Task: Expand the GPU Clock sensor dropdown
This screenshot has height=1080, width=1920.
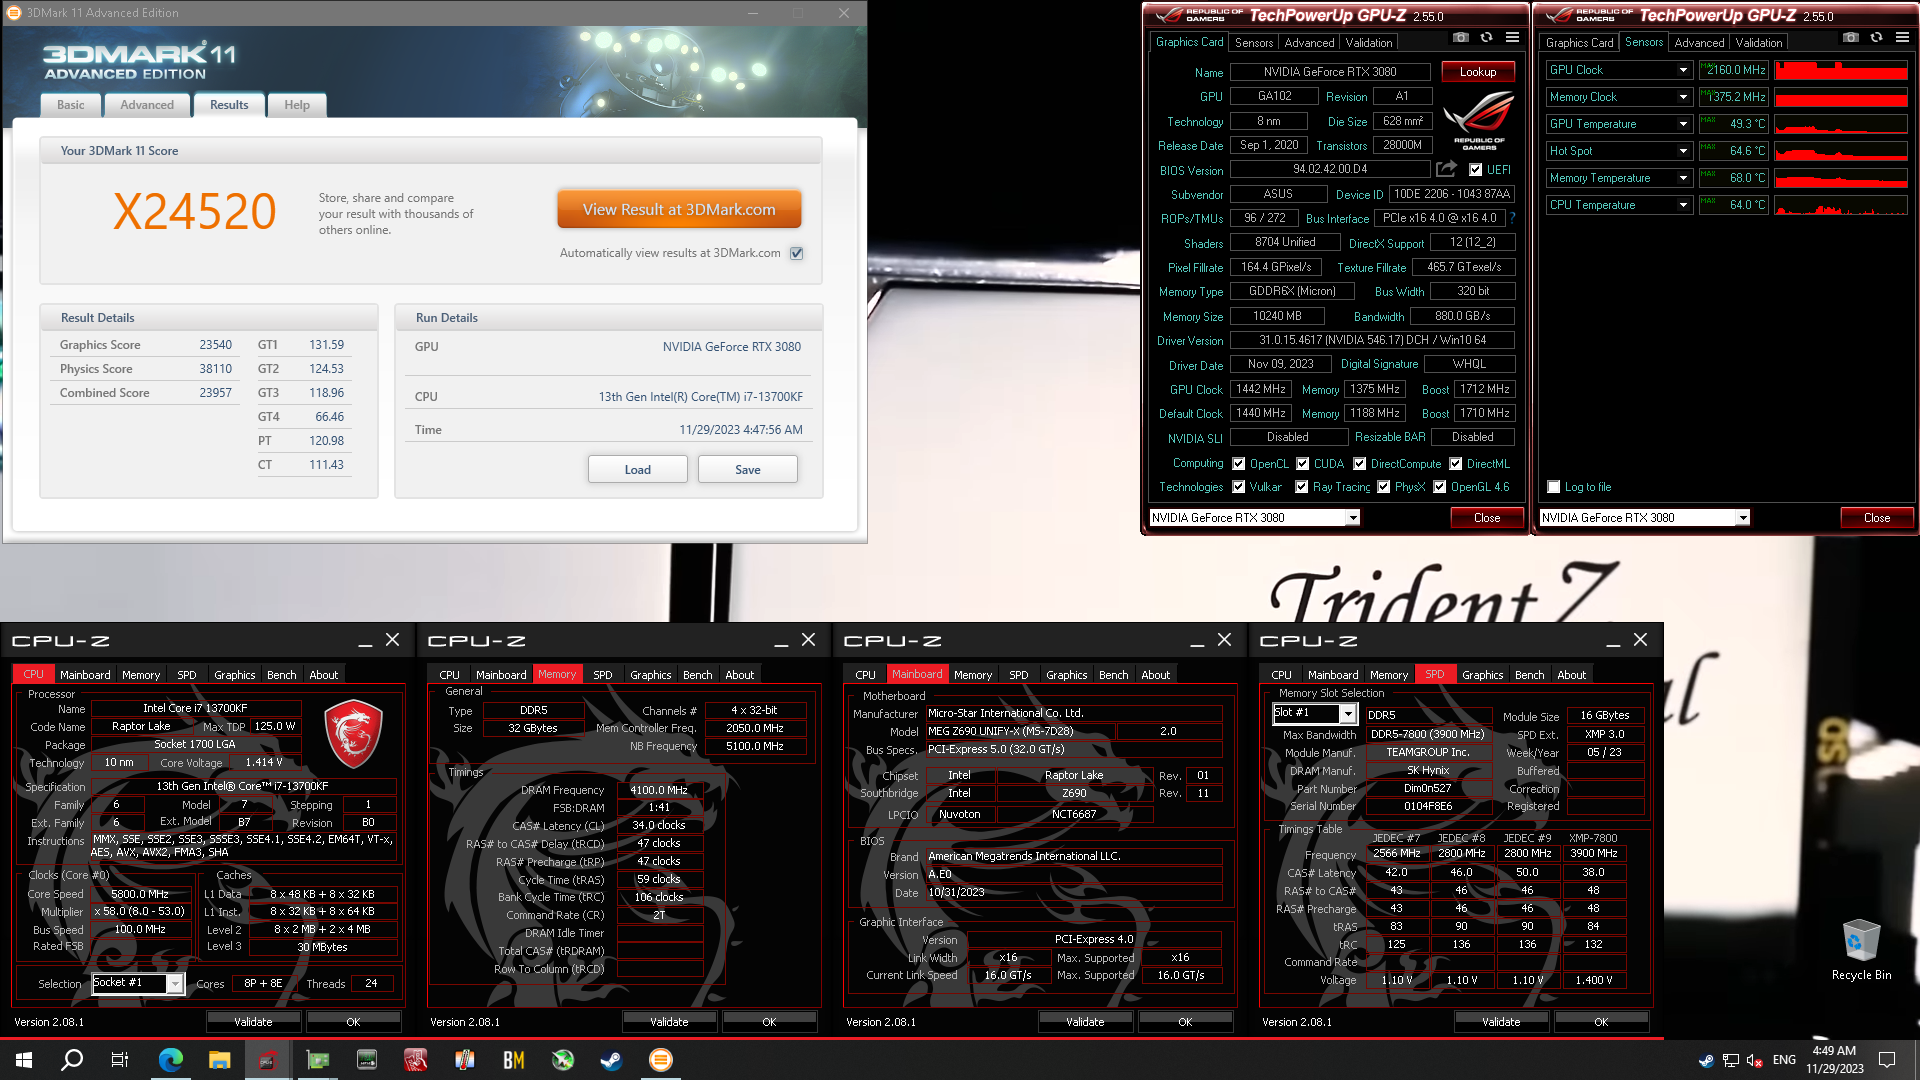Action: tap(1683, 70)
